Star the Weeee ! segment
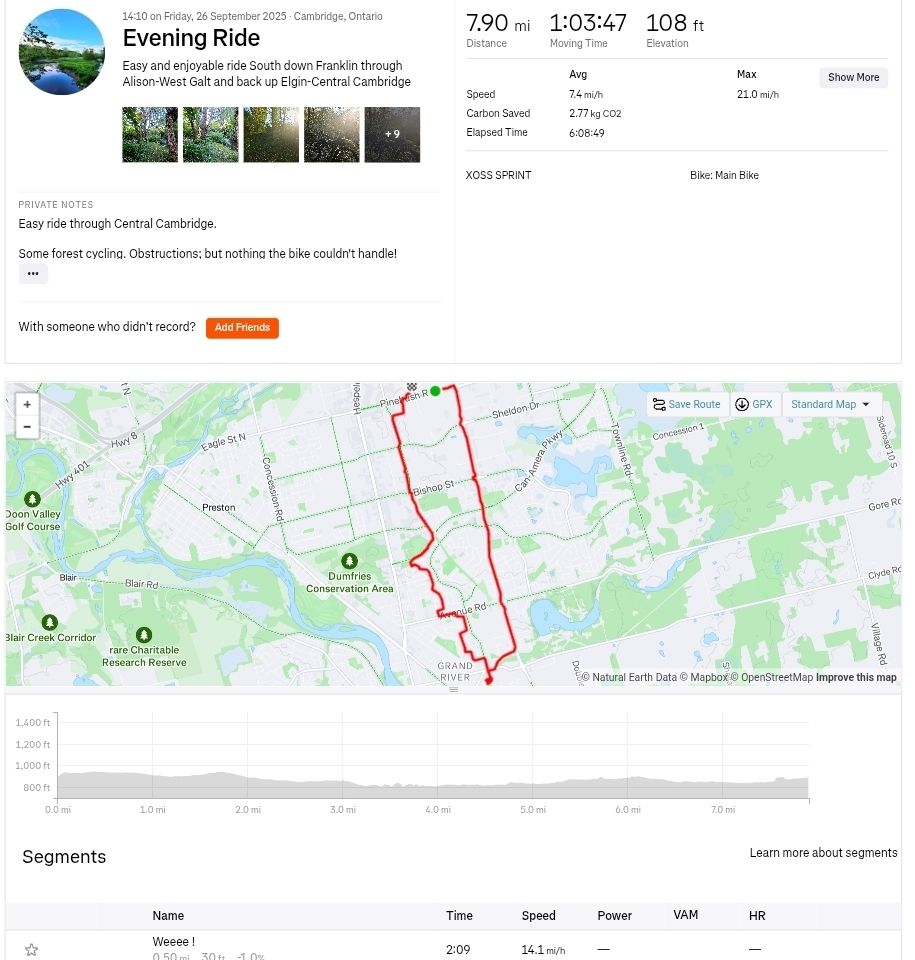Screen dimensions: 915x960 tap(32, 950)
